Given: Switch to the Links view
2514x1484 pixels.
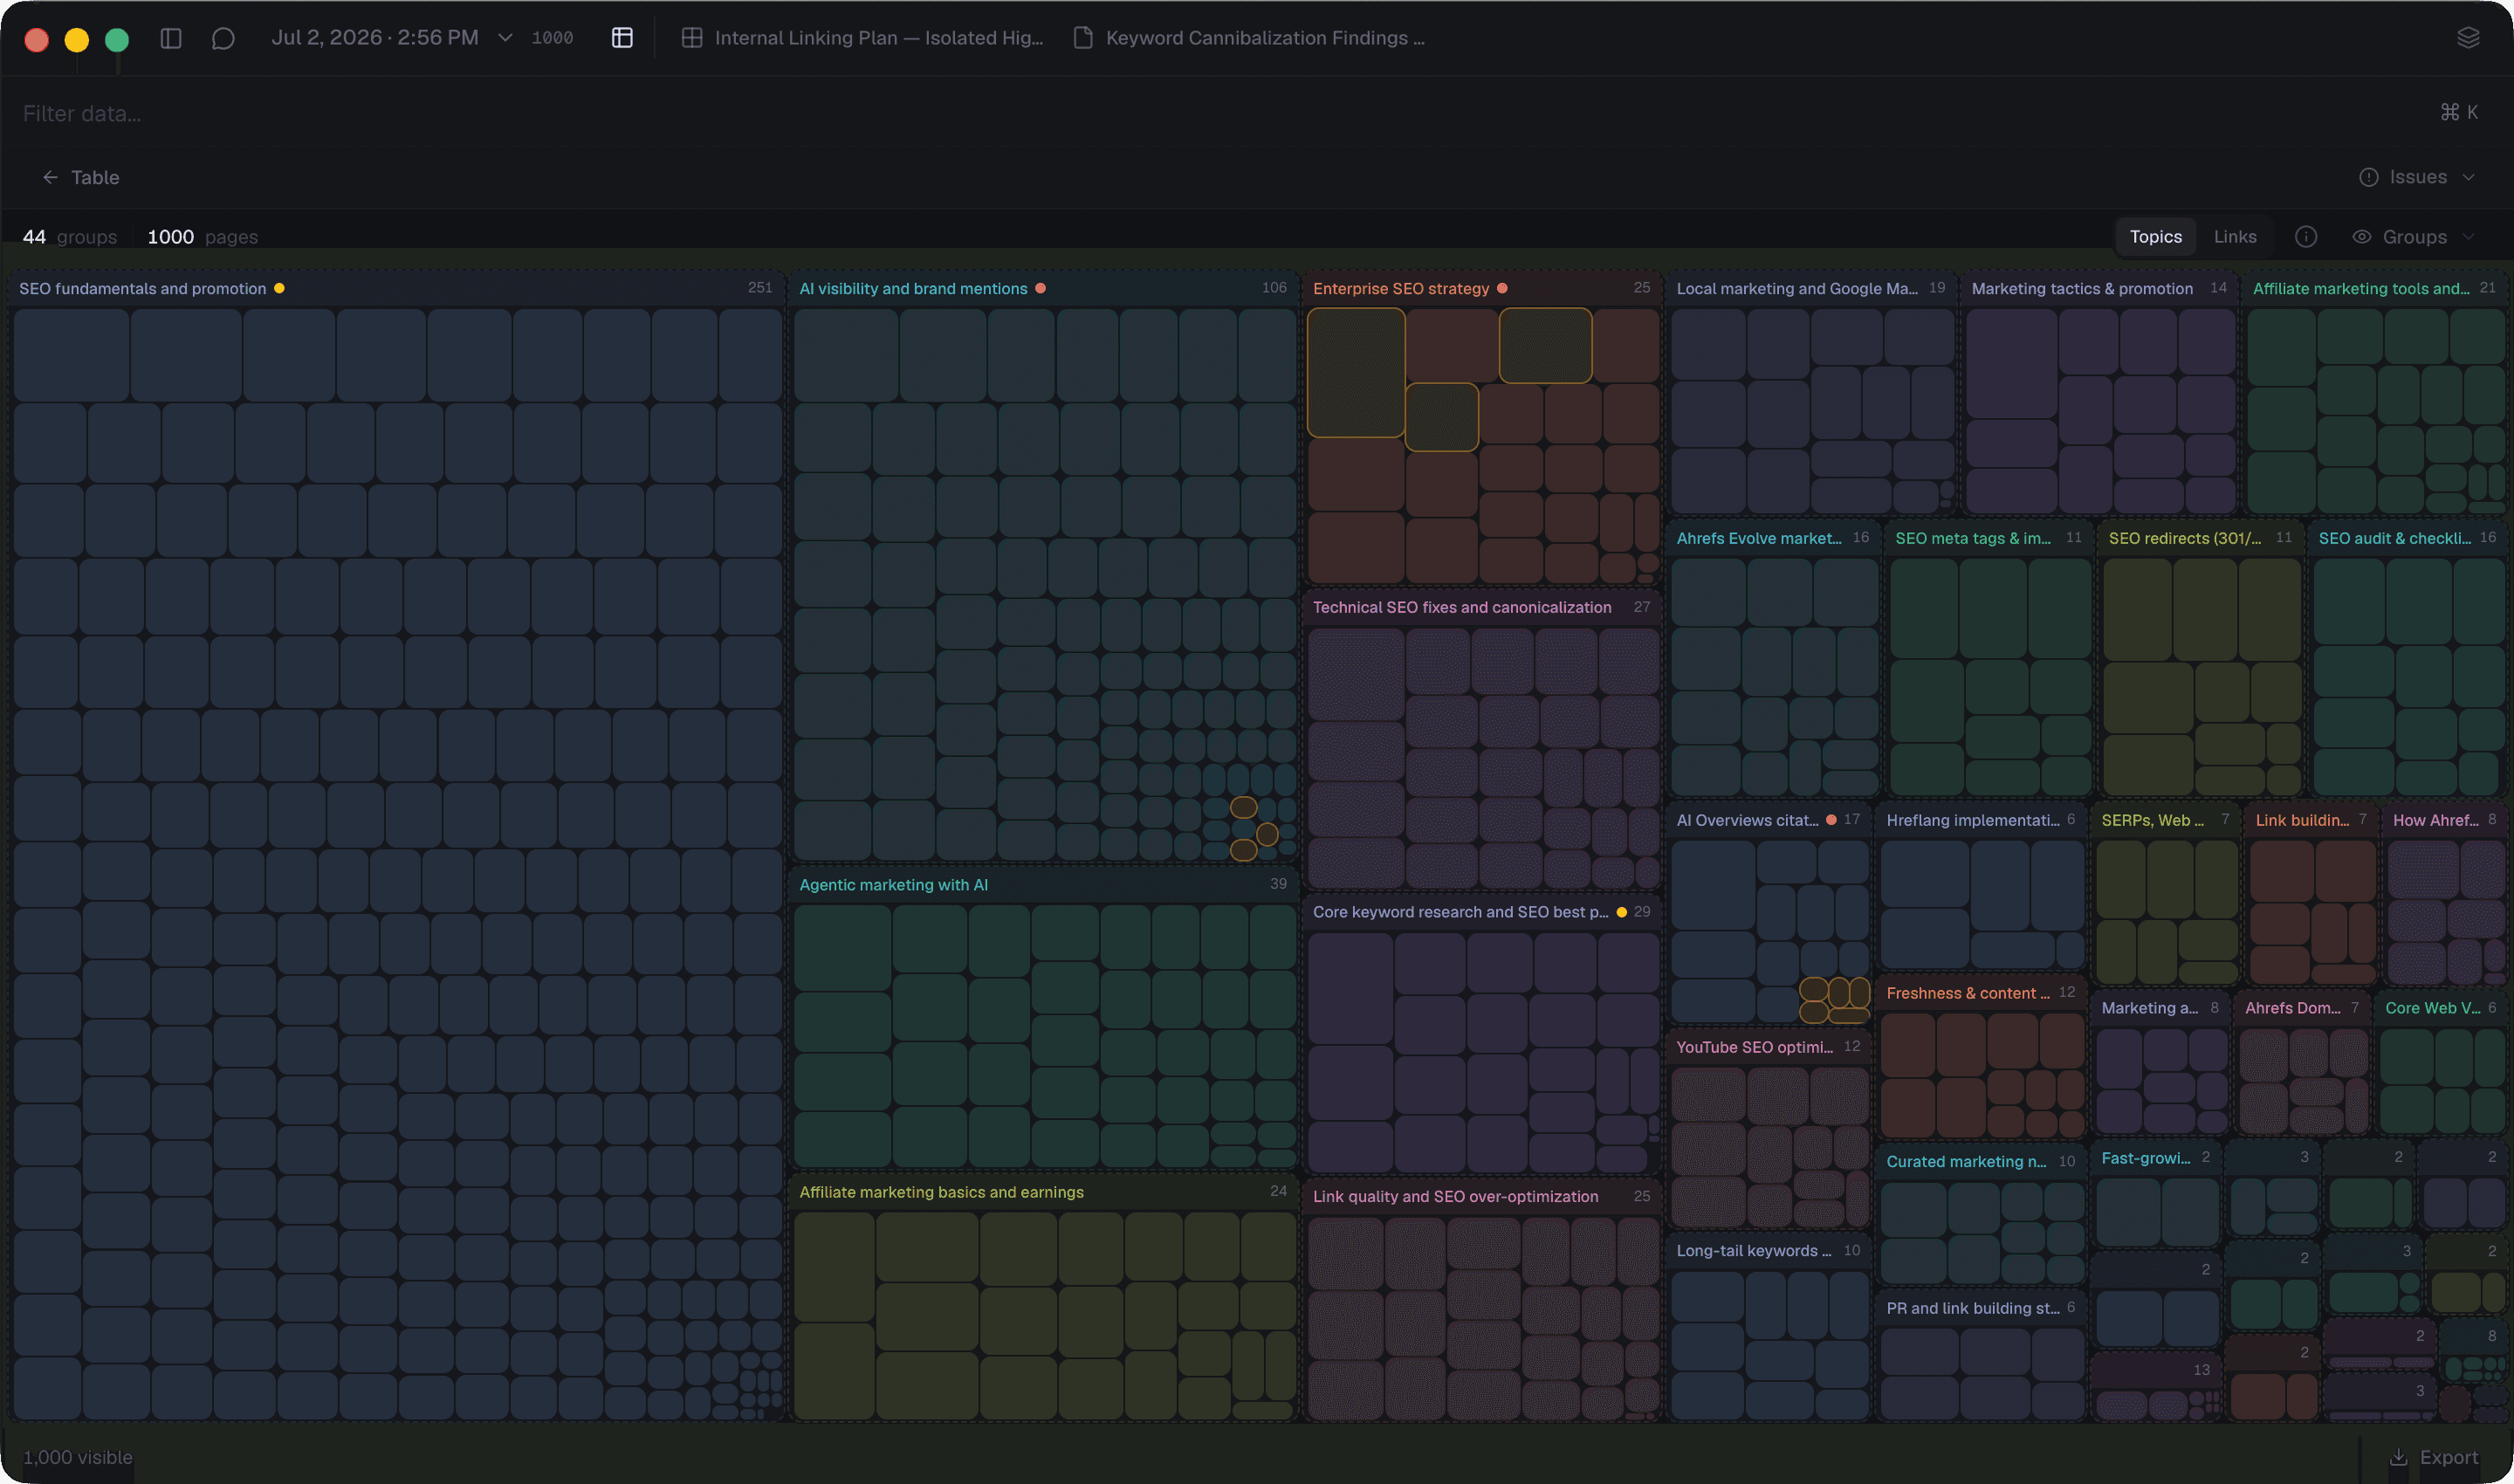Looking at the screenshot, I should (x=2235, y=237).
